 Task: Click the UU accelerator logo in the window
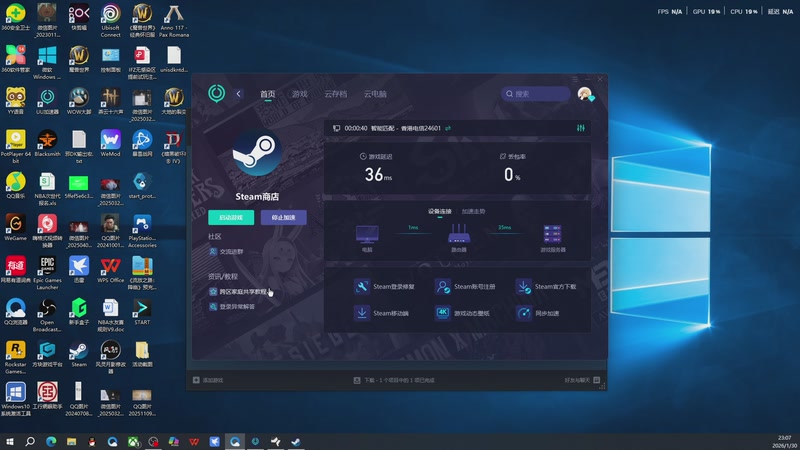(x=216, y=93)
